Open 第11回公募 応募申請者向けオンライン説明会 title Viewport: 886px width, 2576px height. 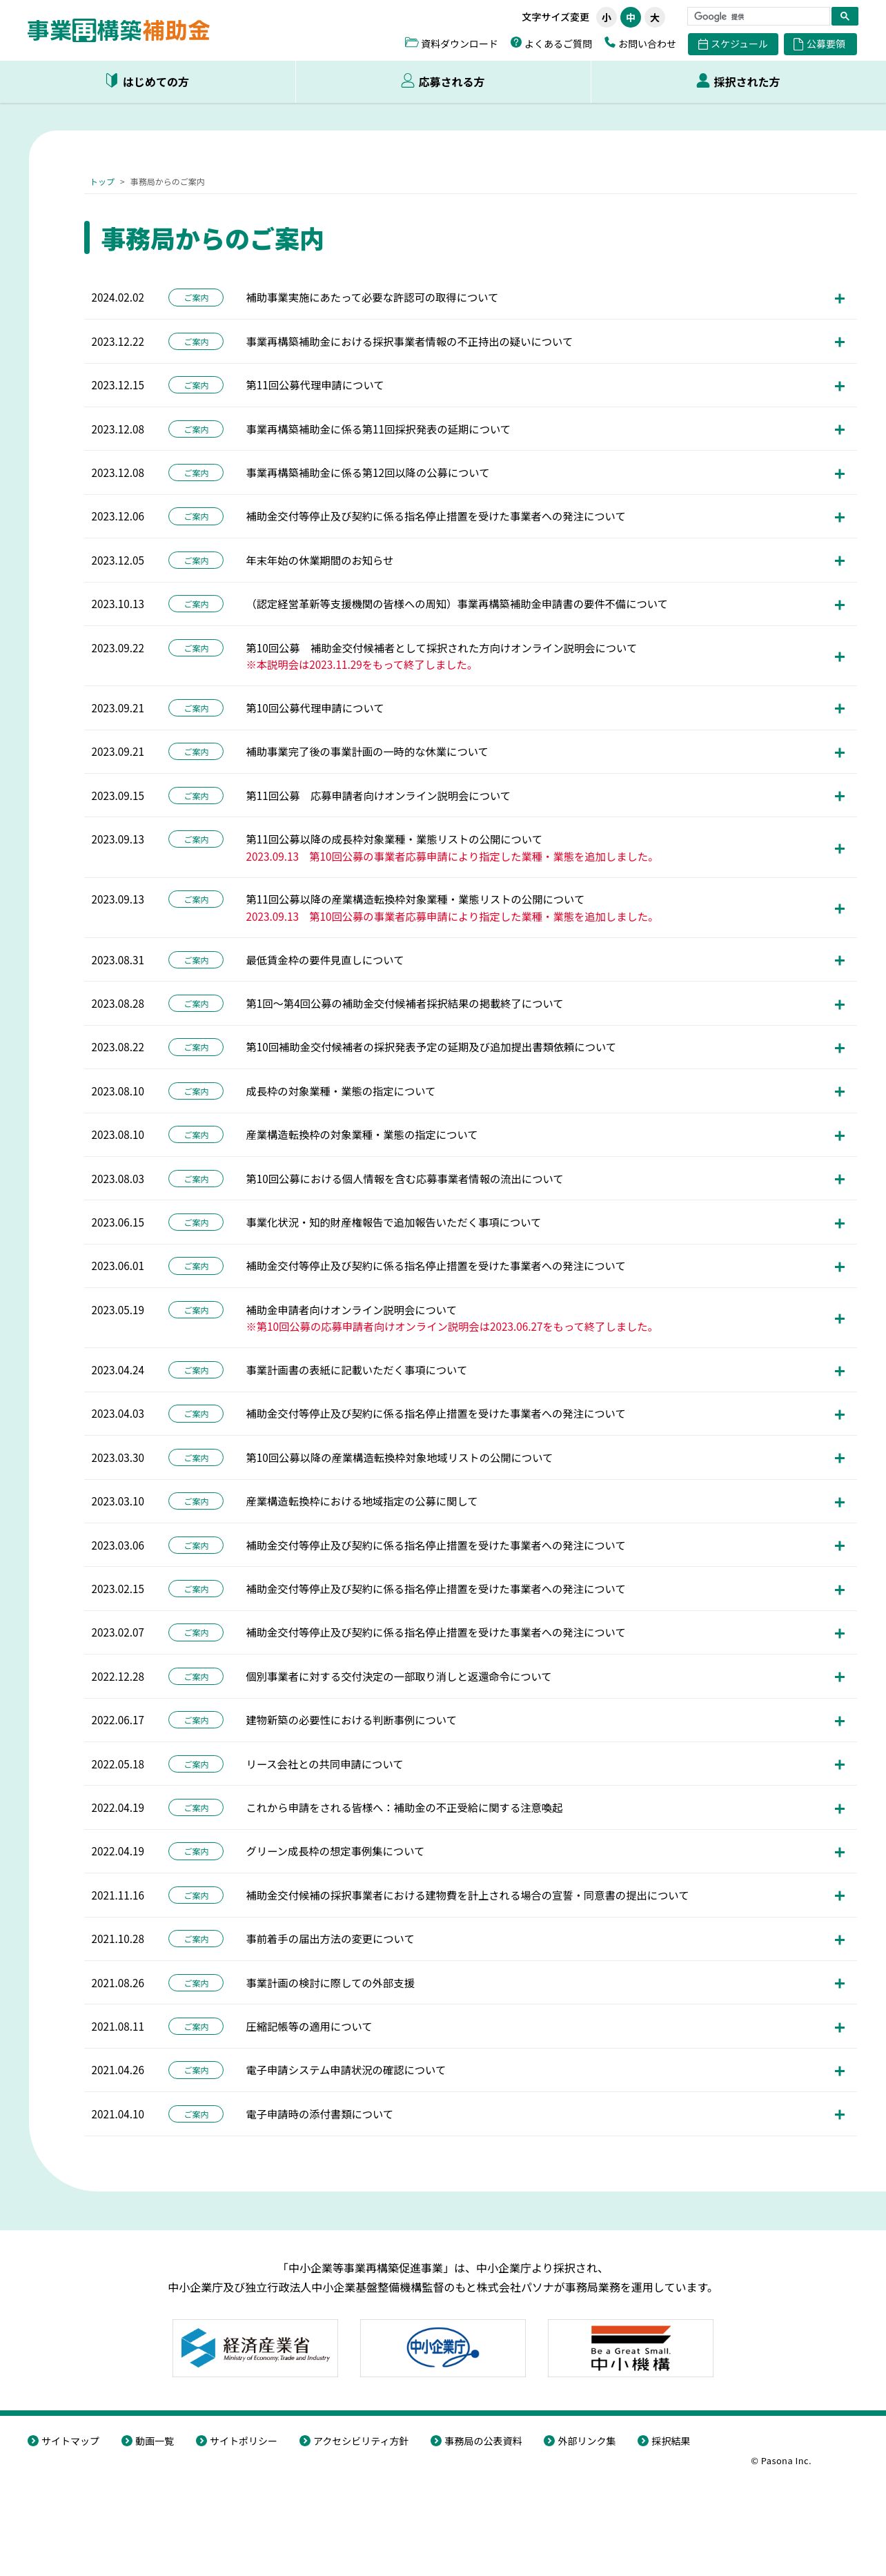click(x=378, y=796)
